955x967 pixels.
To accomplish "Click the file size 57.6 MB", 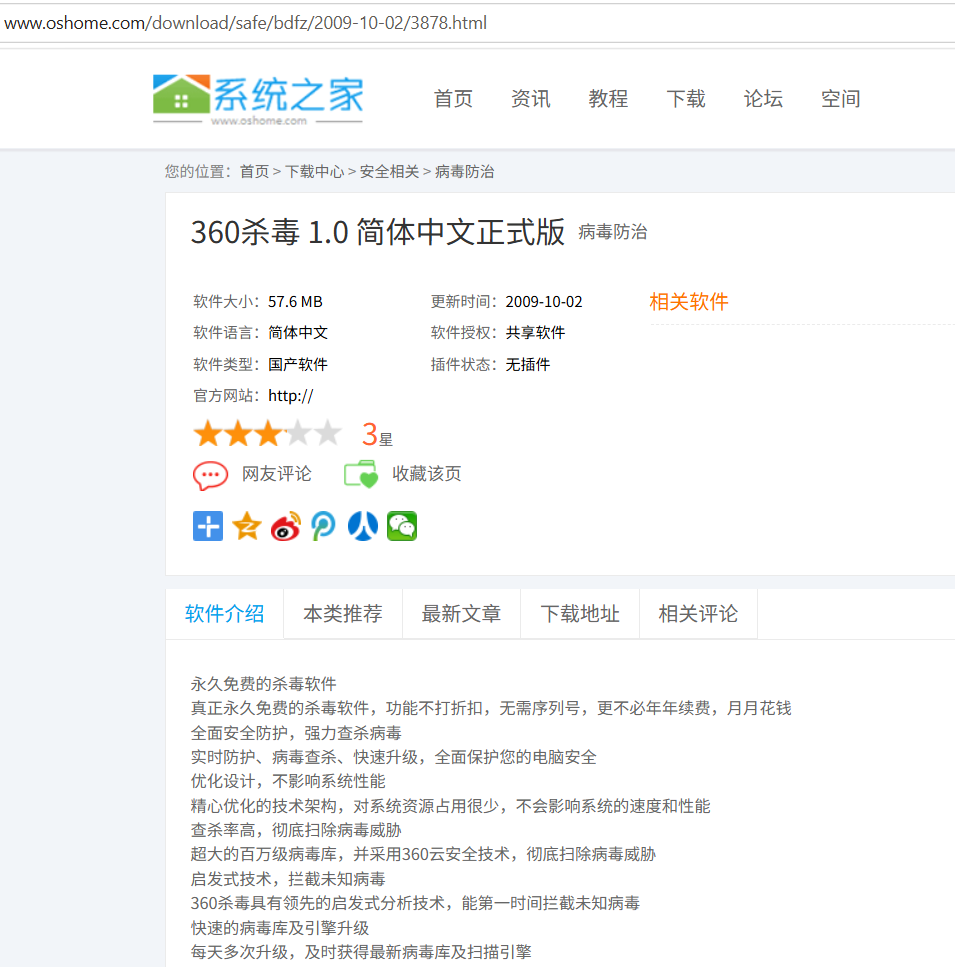I will pyautogui.click(x=295, y=302).
